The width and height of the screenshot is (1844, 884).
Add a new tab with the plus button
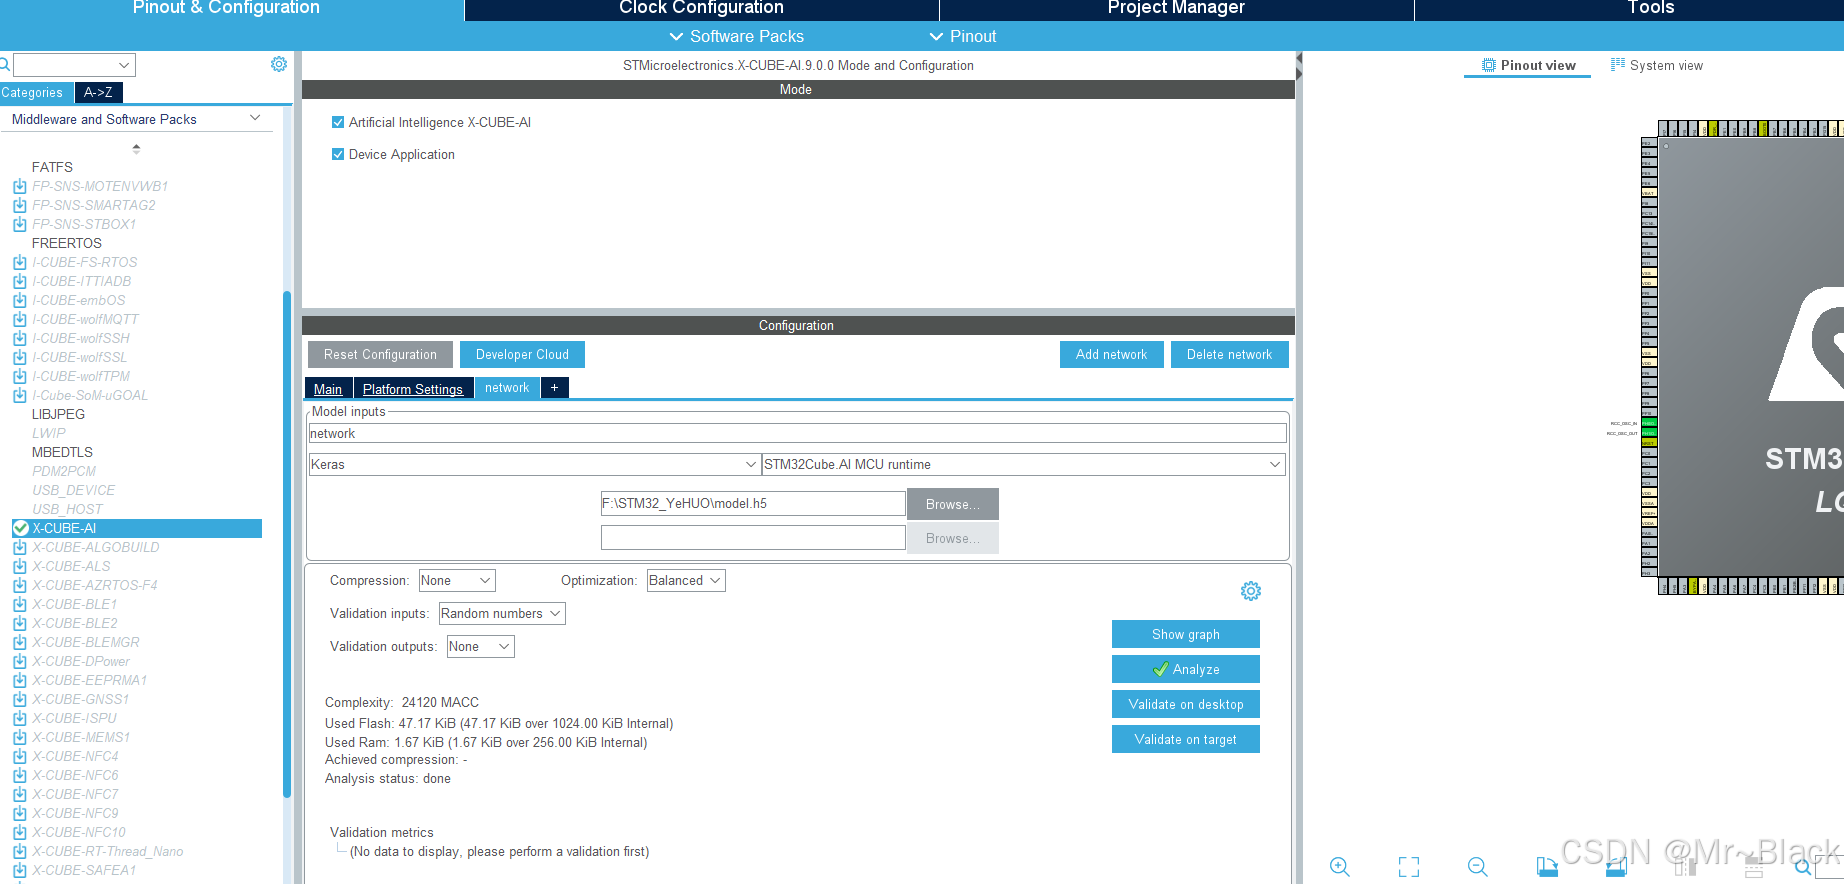[555, 387]
